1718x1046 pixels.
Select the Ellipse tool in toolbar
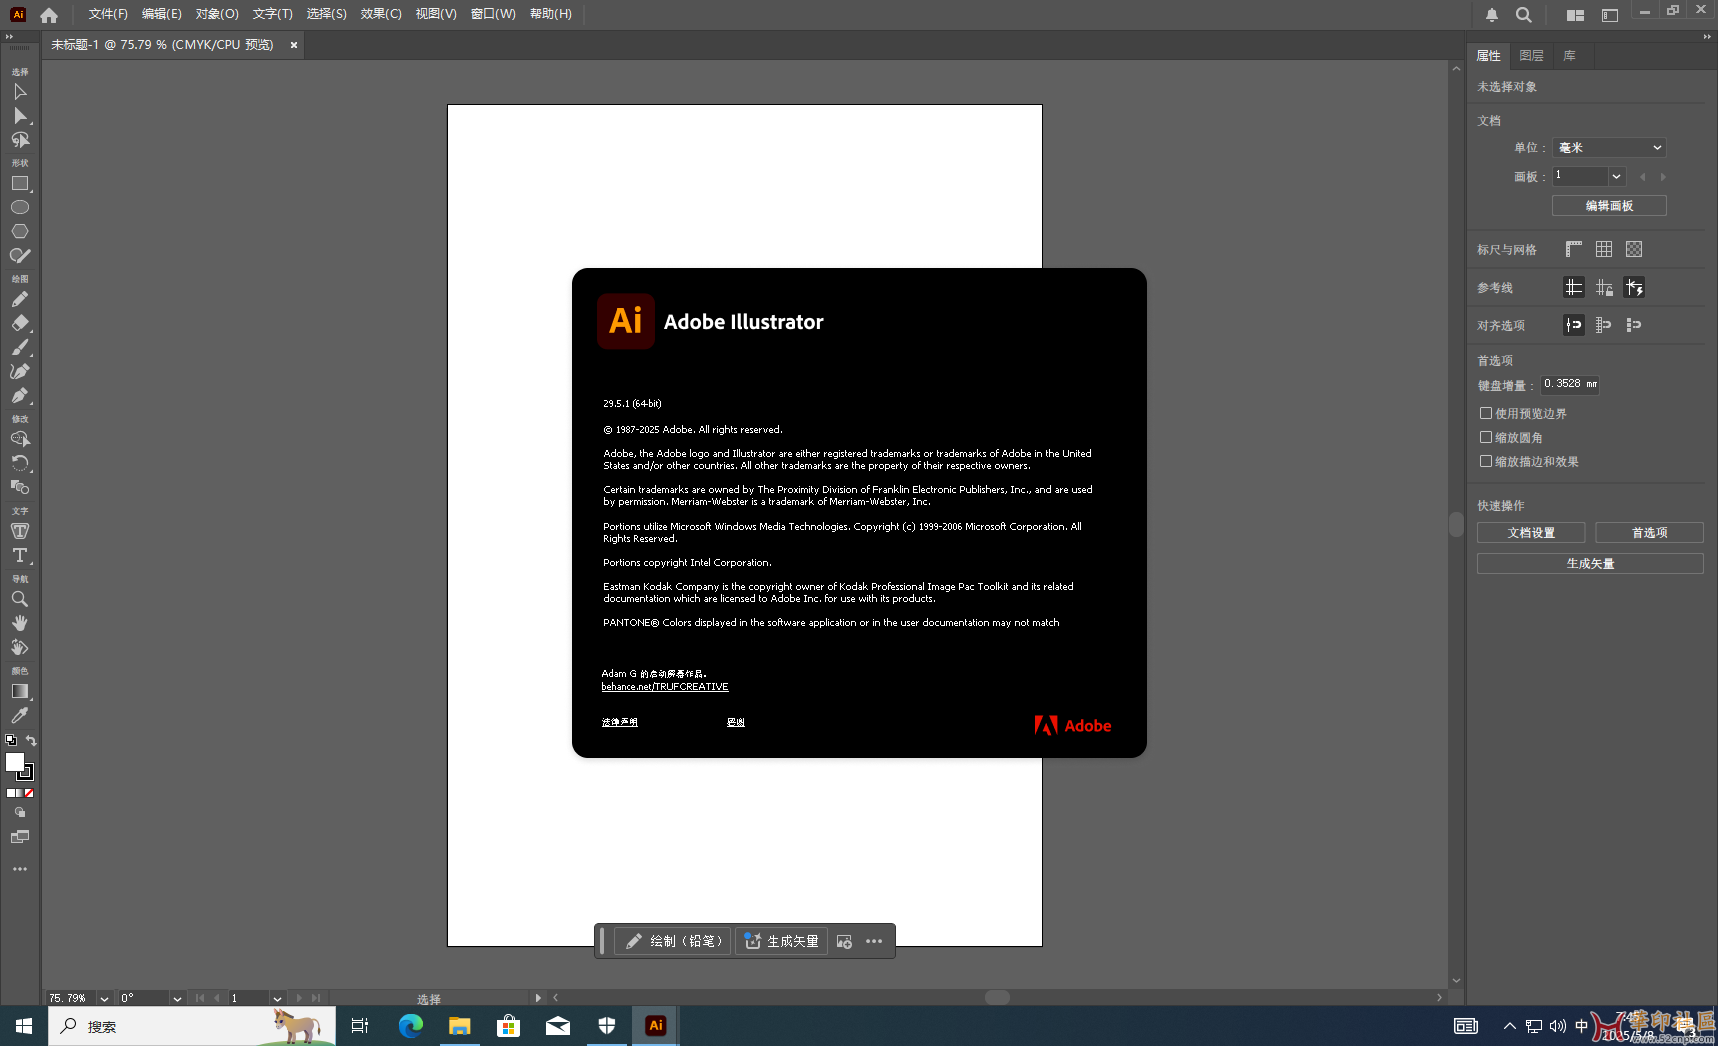click(x=19, y=207)
